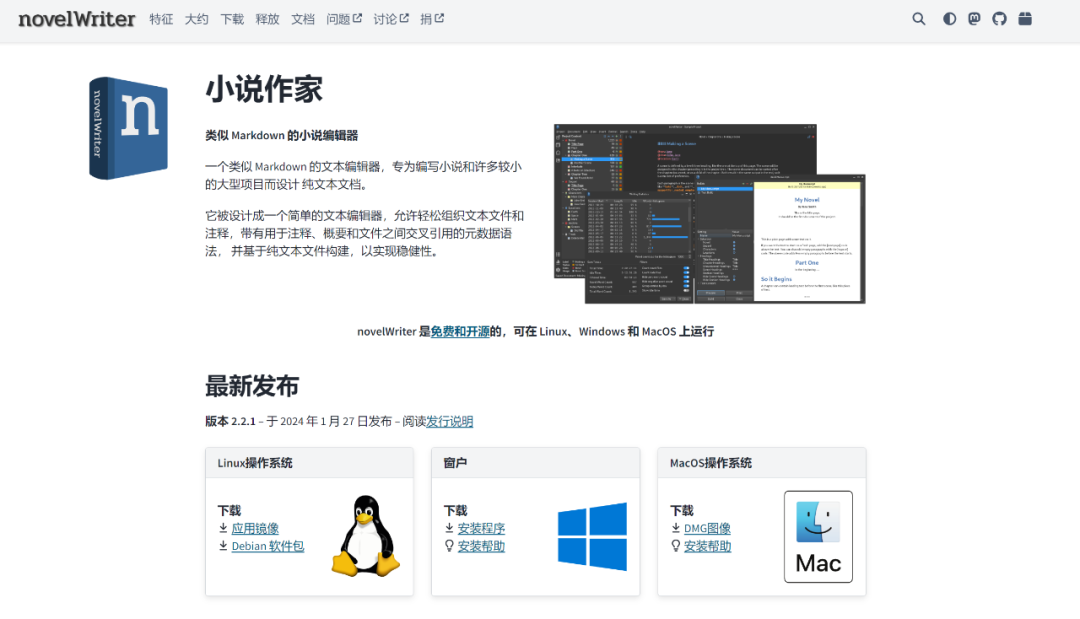Click the Linux Tux penguin image
The image size is (1080, 619).
366,536
